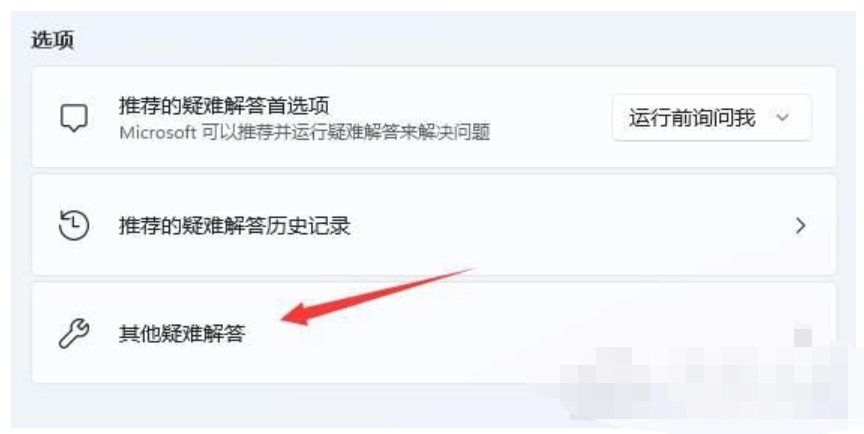This screenshot has width=864, height=434.
Task: Click the Microsoft 可以推荐并运行疑难解答 description
Action: click(x=305, y=132)
